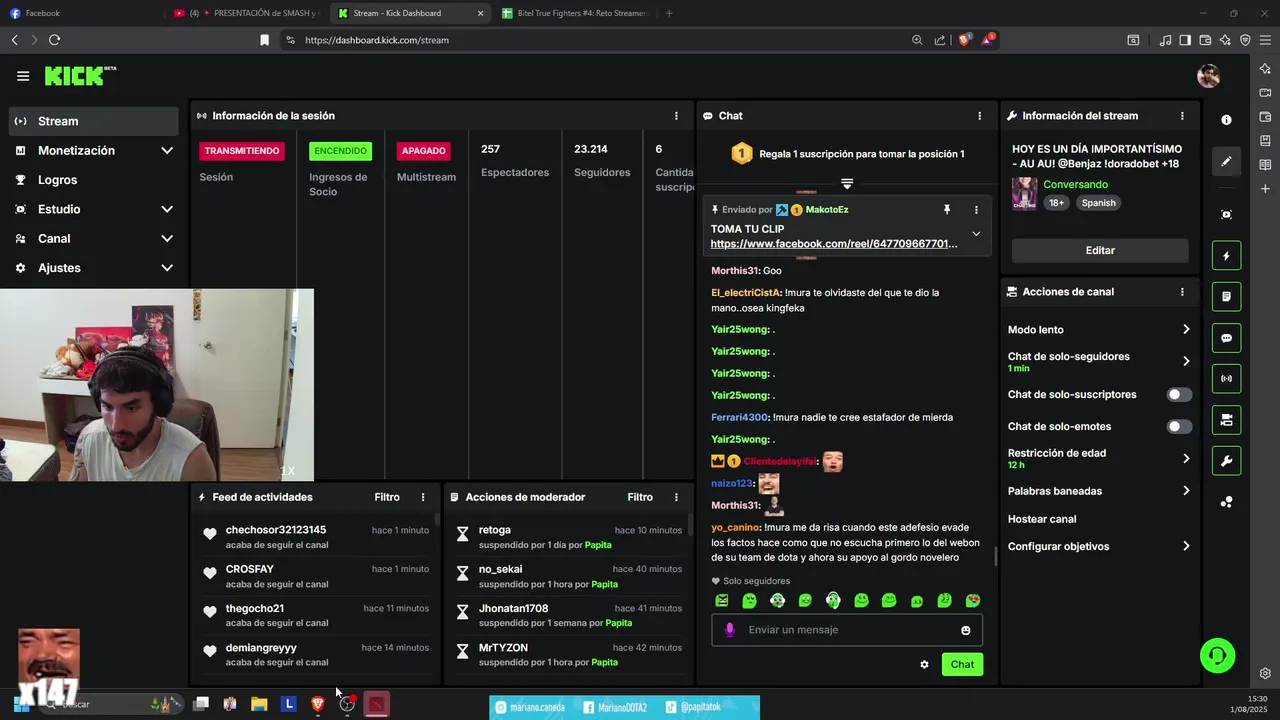Open Palabras baneadas settings
The image size is (1280, 720).
pyautogui.click(x=1099, y=491)
